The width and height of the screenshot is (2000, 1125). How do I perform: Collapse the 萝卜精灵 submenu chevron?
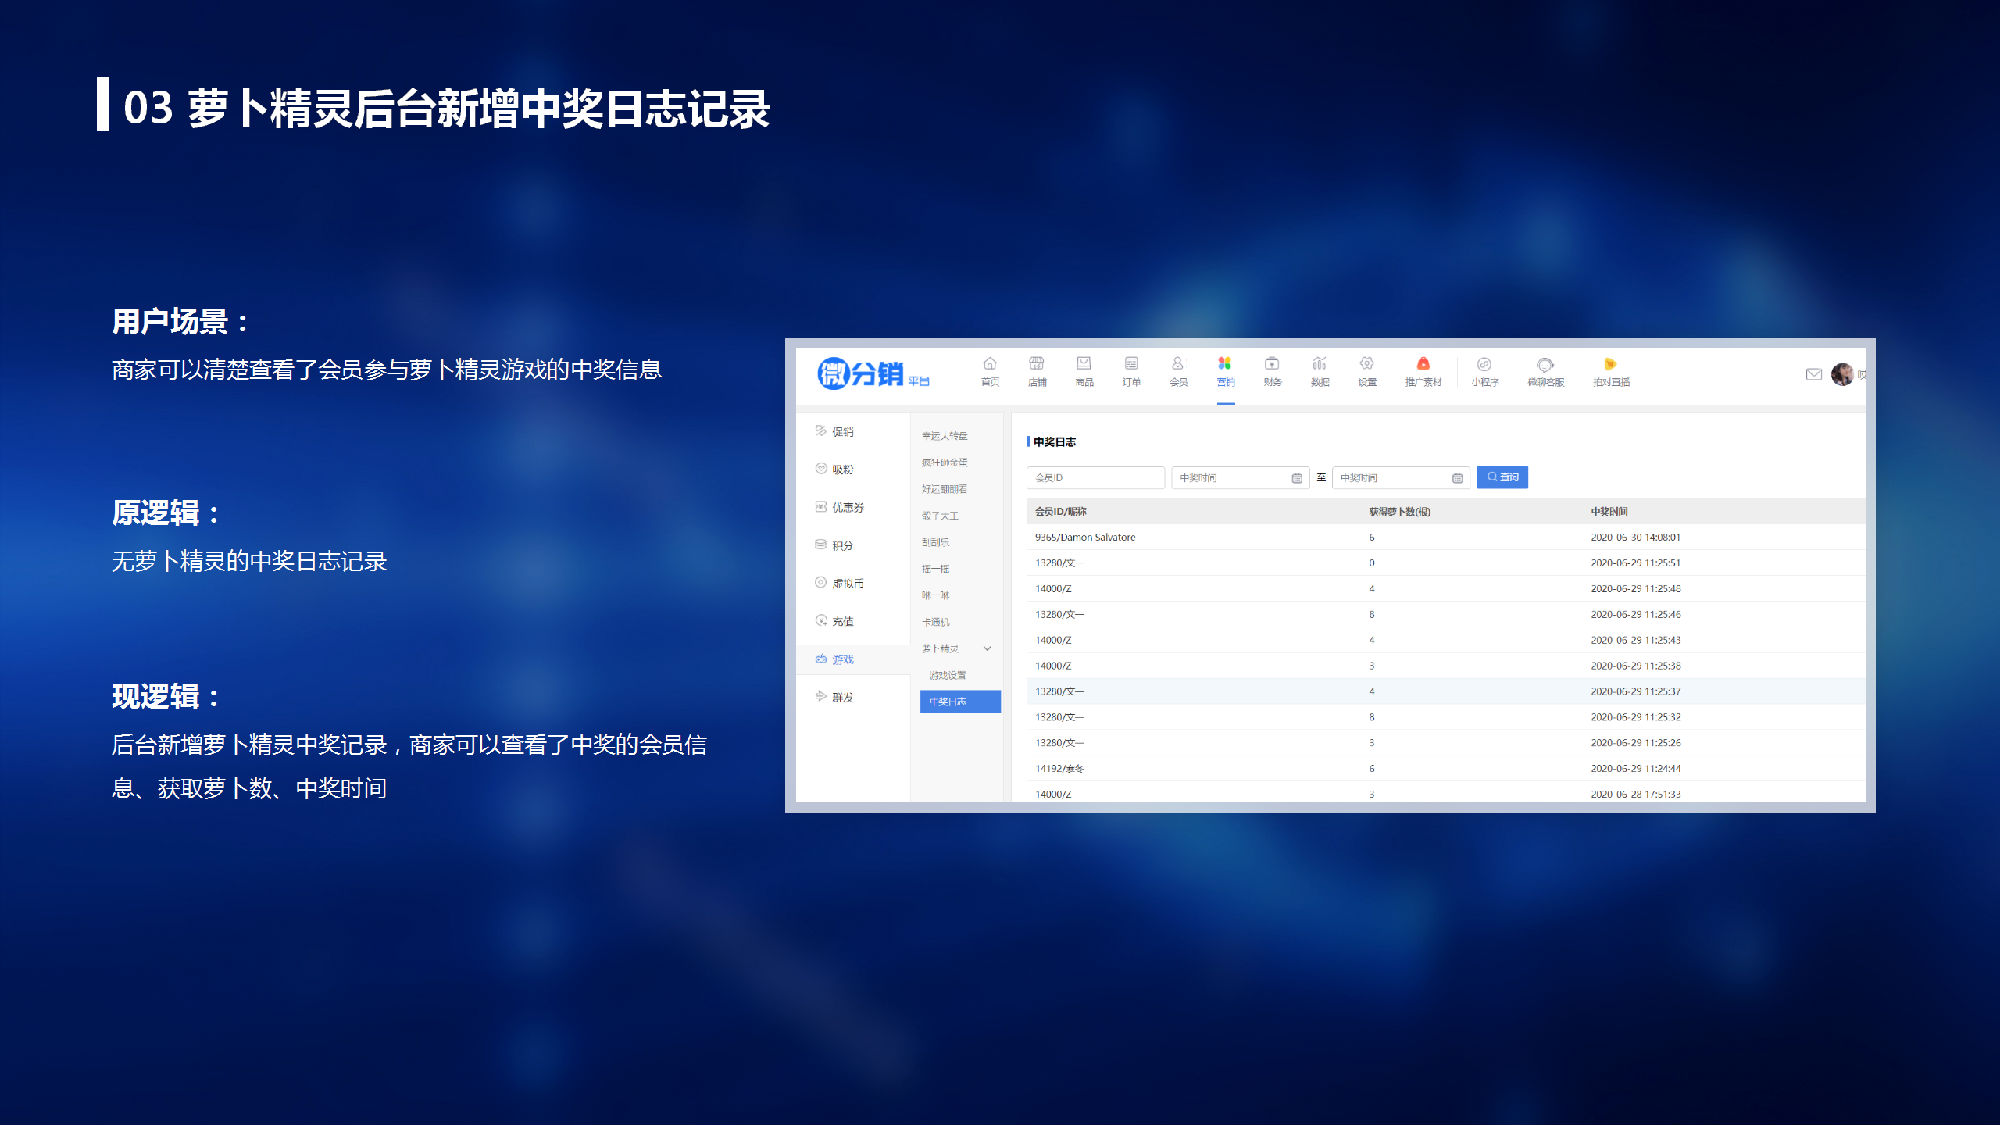[987, 649]
